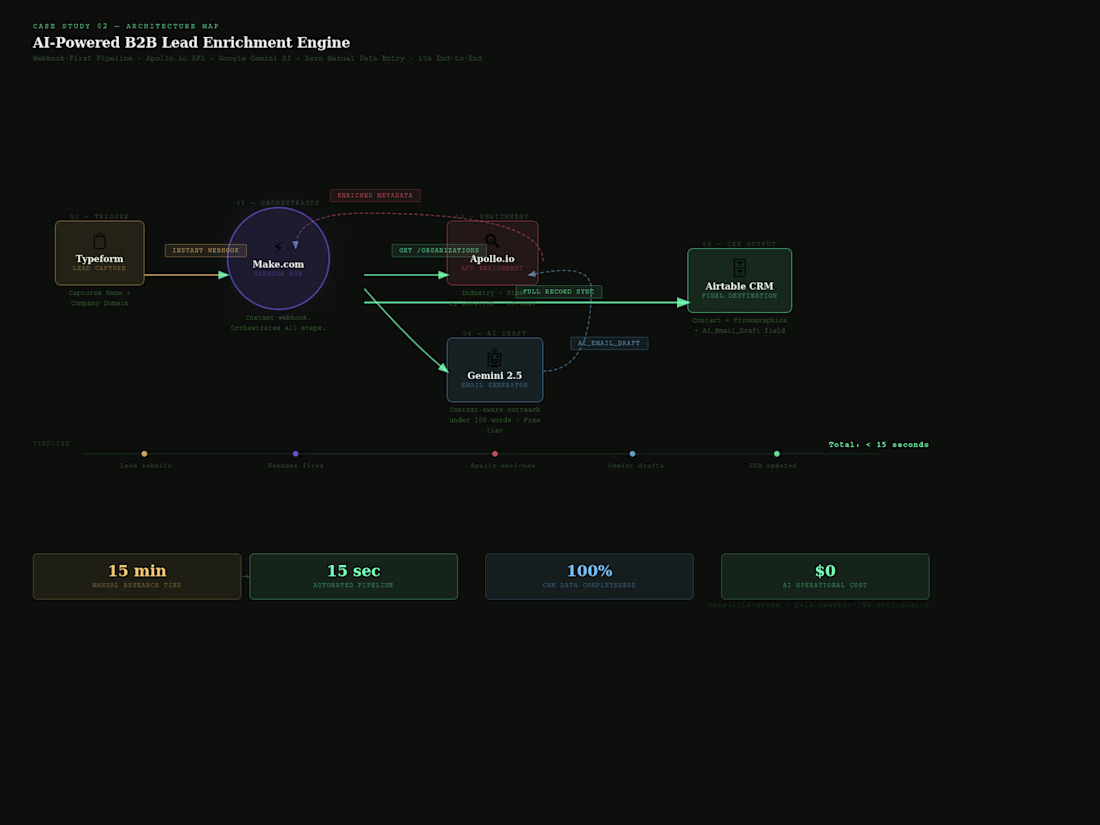Click the 'Apollo enriches' timeline label
The image size is (1100, 825).
pos(502,466)
